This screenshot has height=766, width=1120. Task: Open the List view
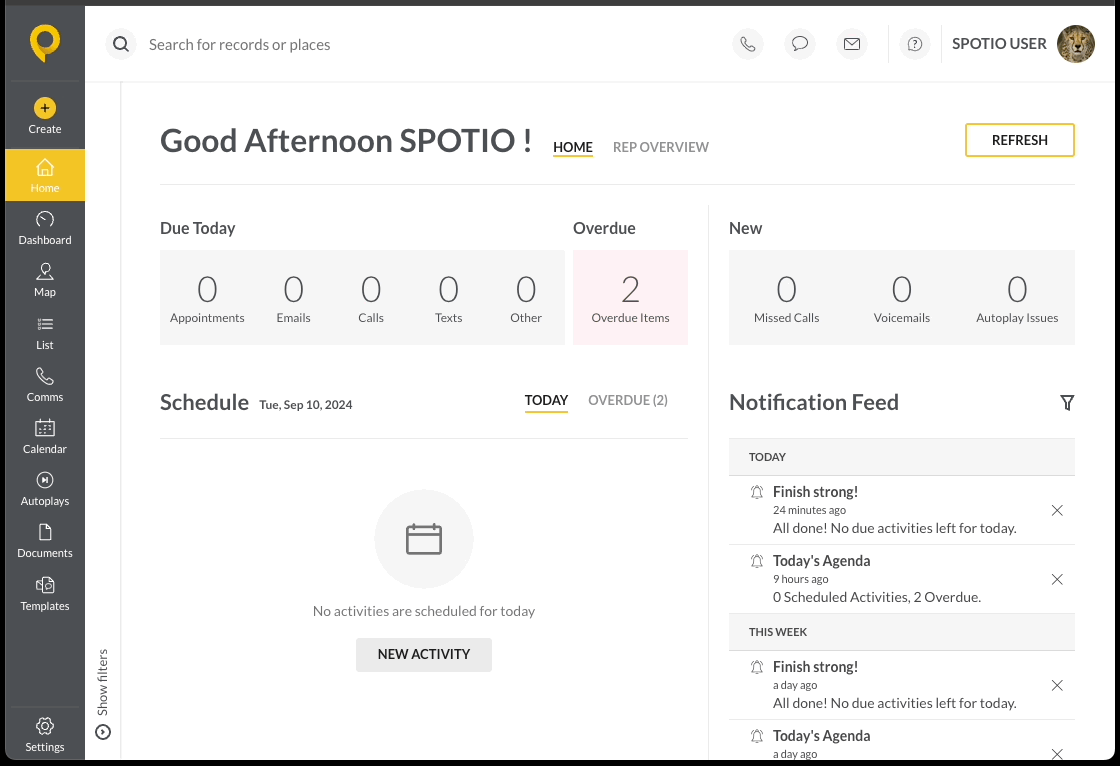point(44,333)
